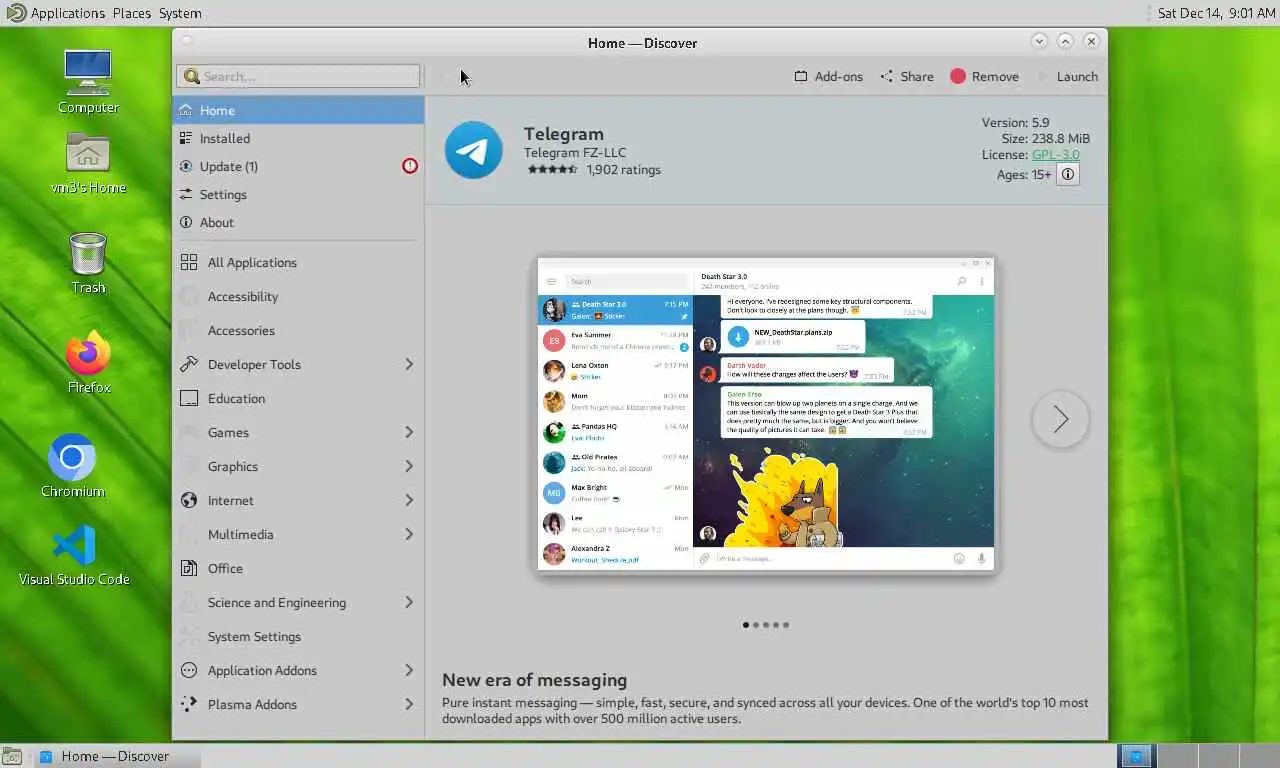Expand Multimedia category chevron
The width and height of the screenshot is (1280, 768).
[x=409, y=534]
